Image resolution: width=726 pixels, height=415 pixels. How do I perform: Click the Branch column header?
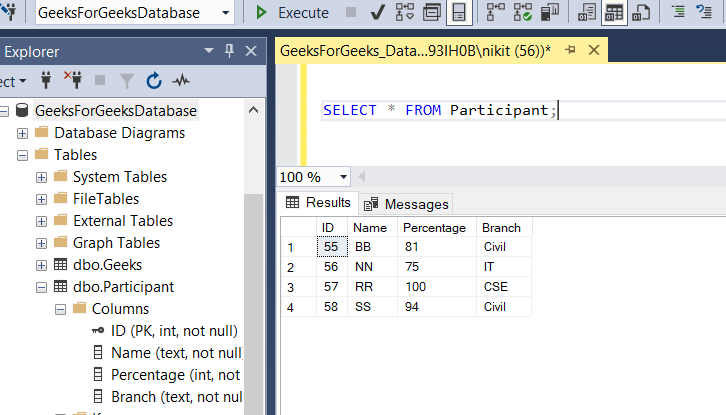(x=504, y=227)
